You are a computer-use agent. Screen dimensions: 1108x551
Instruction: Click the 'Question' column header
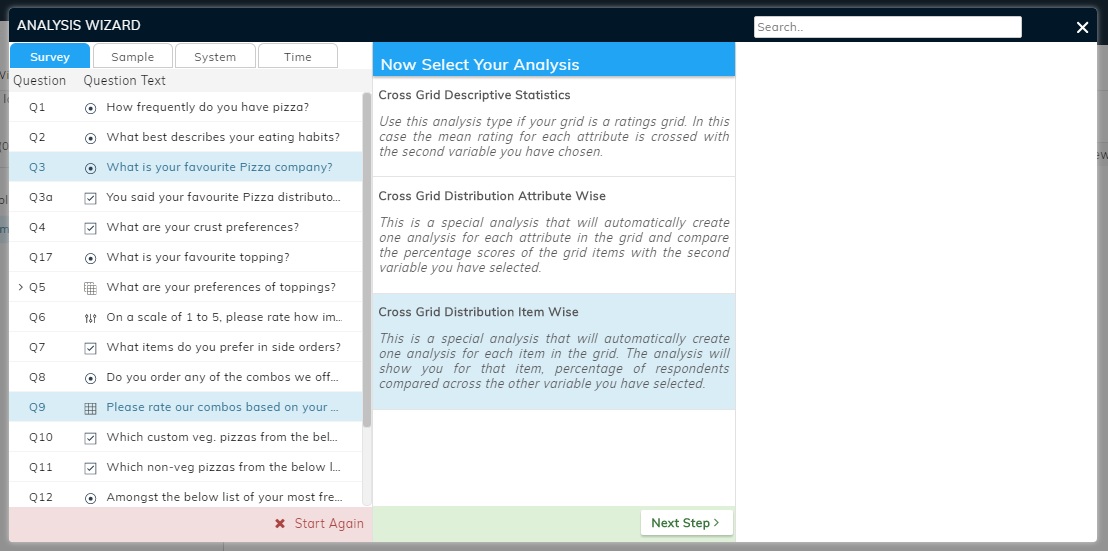click(x=40, y=81)
